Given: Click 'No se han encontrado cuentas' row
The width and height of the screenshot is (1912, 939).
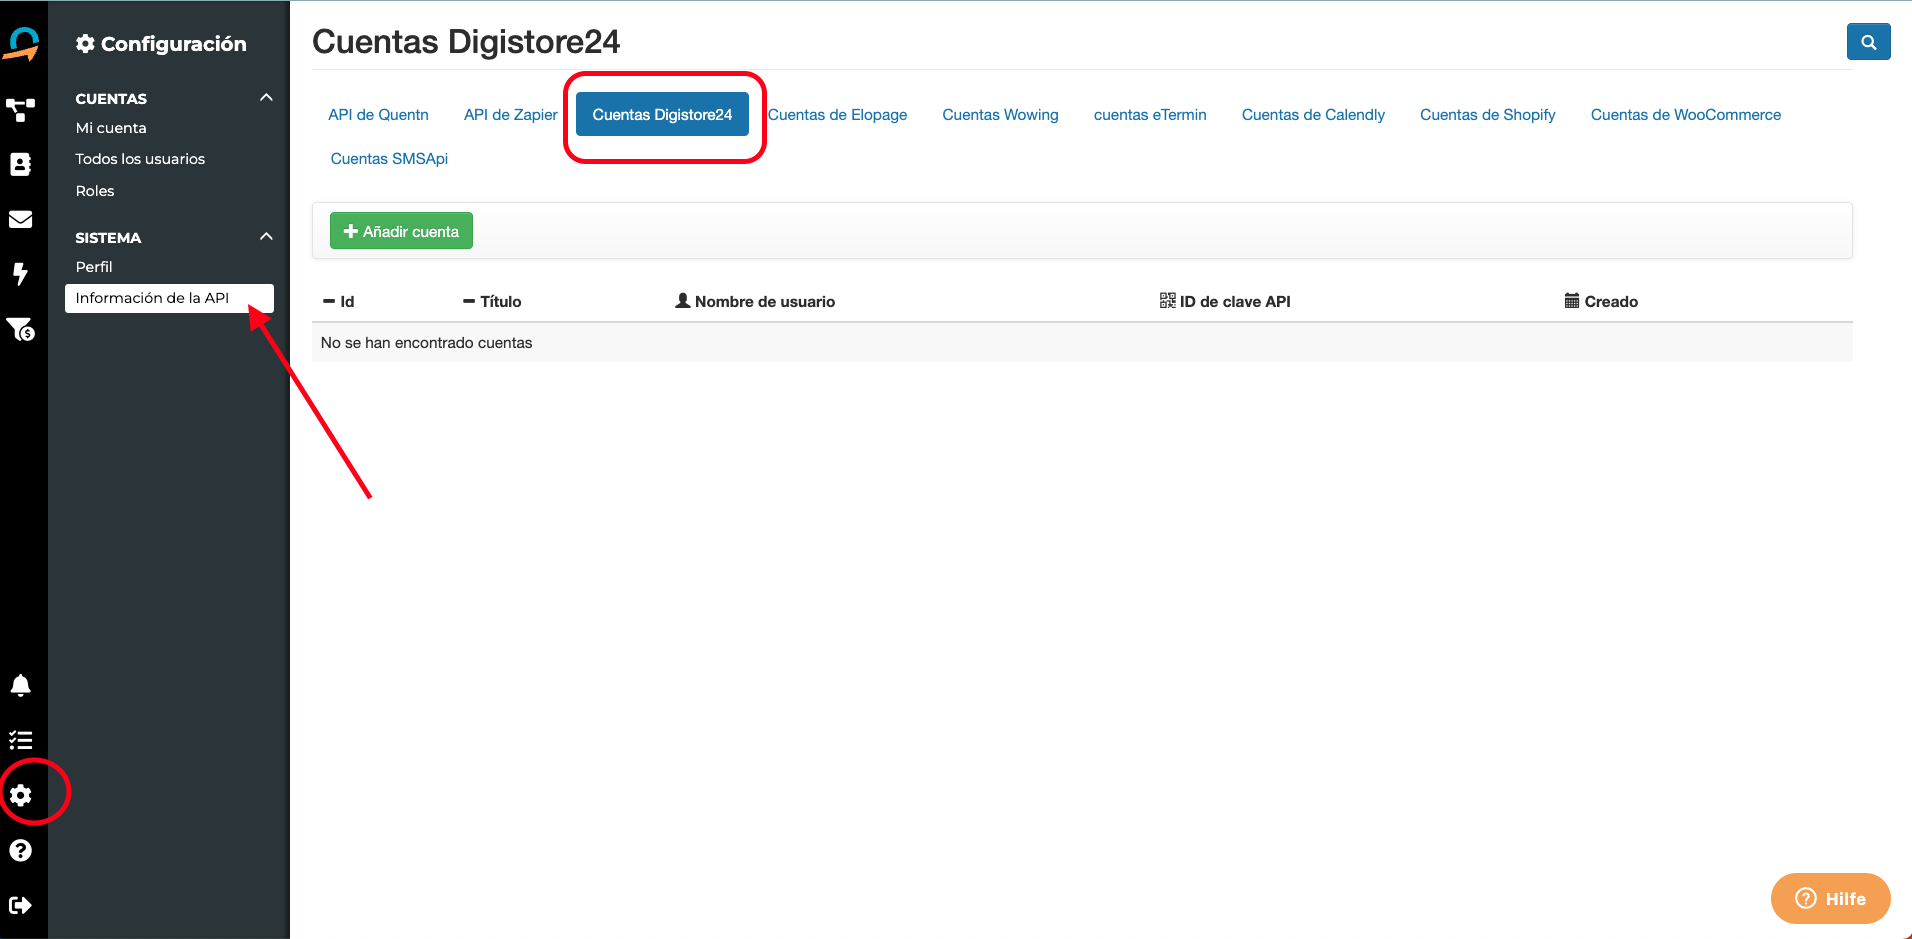Looking at the screenshot, I should pos(1082,343).
